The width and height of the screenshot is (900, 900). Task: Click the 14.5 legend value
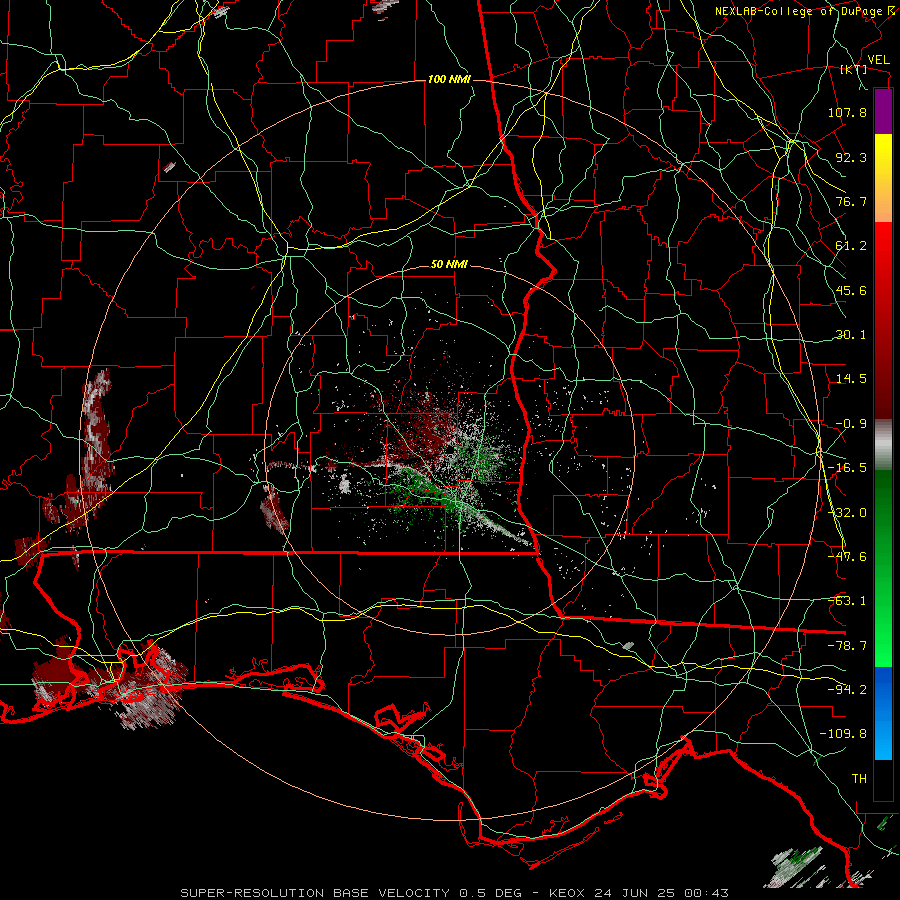click(851, 379)
